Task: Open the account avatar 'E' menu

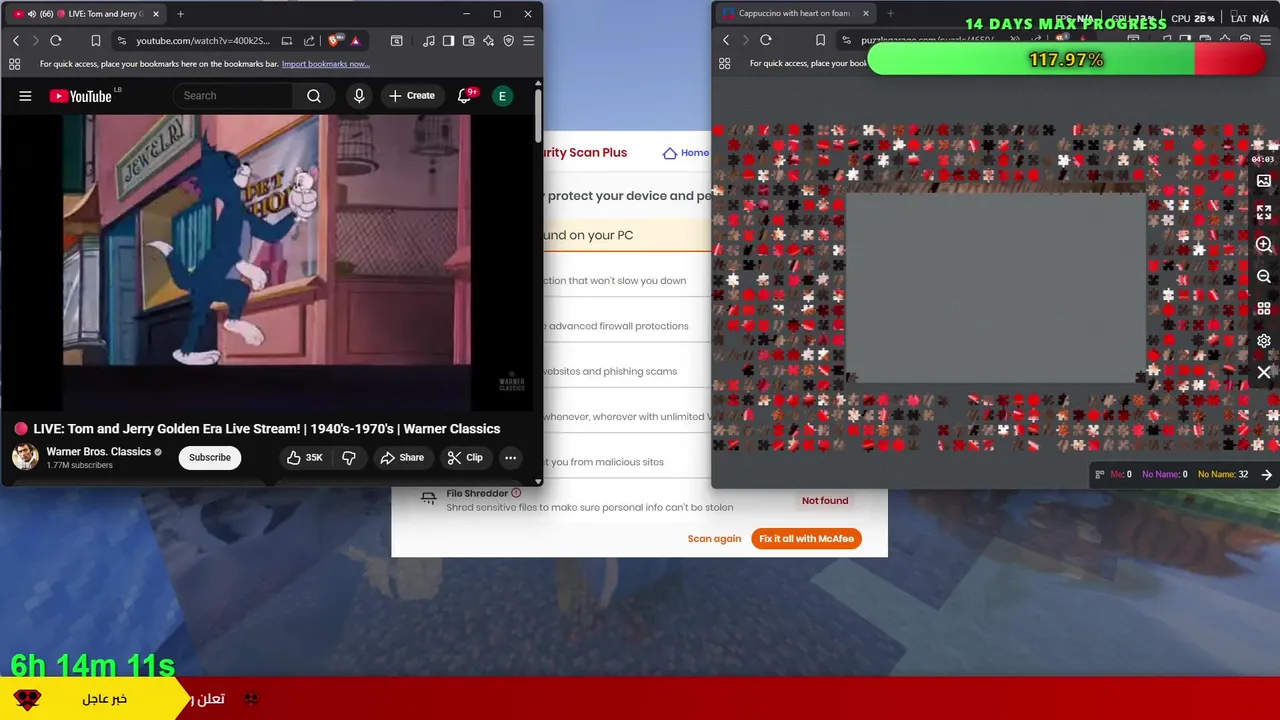Action: (502, 96)
